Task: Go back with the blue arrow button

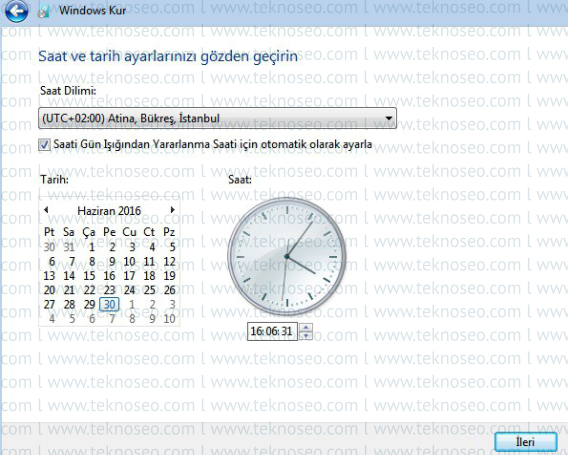Action: 16,11
